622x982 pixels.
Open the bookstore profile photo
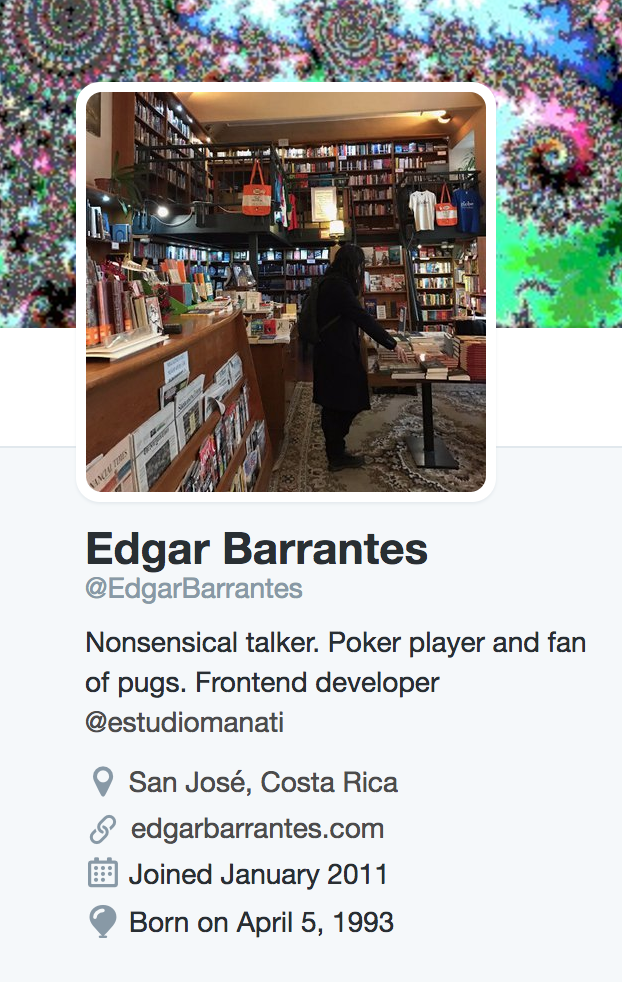click(x=286, y=292)
